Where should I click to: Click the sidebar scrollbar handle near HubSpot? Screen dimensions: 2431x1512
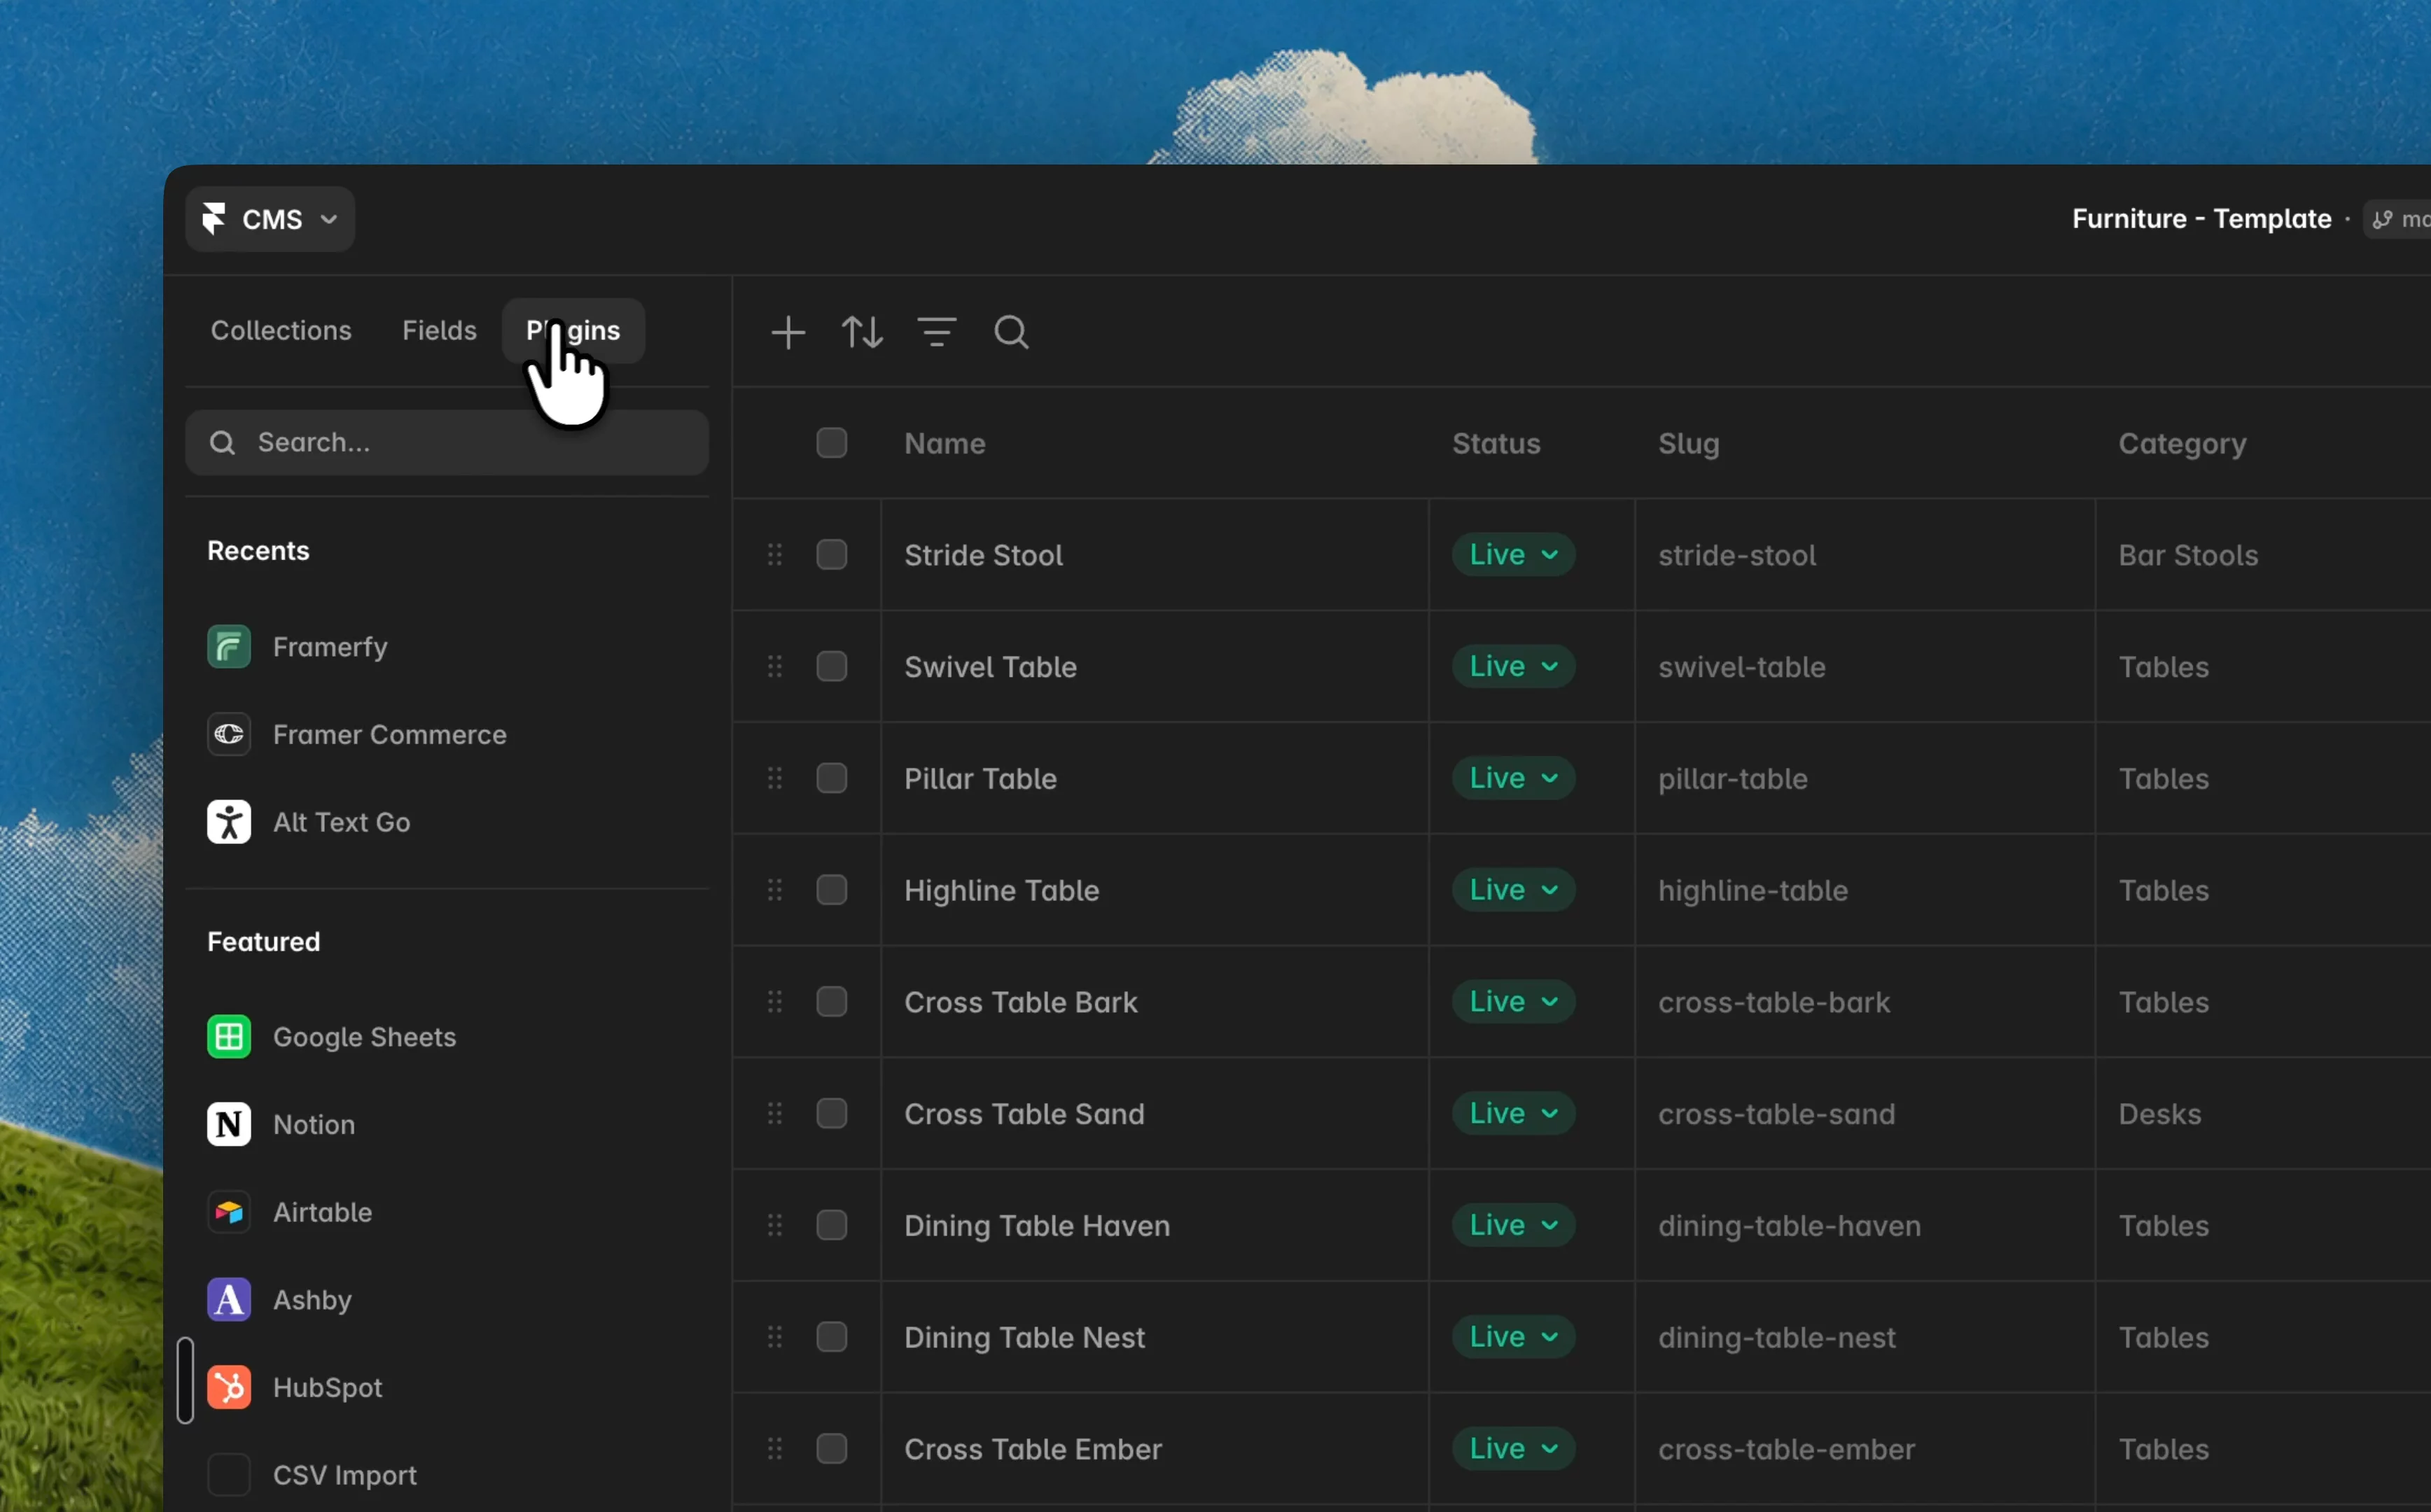[x=185, y=1380]
